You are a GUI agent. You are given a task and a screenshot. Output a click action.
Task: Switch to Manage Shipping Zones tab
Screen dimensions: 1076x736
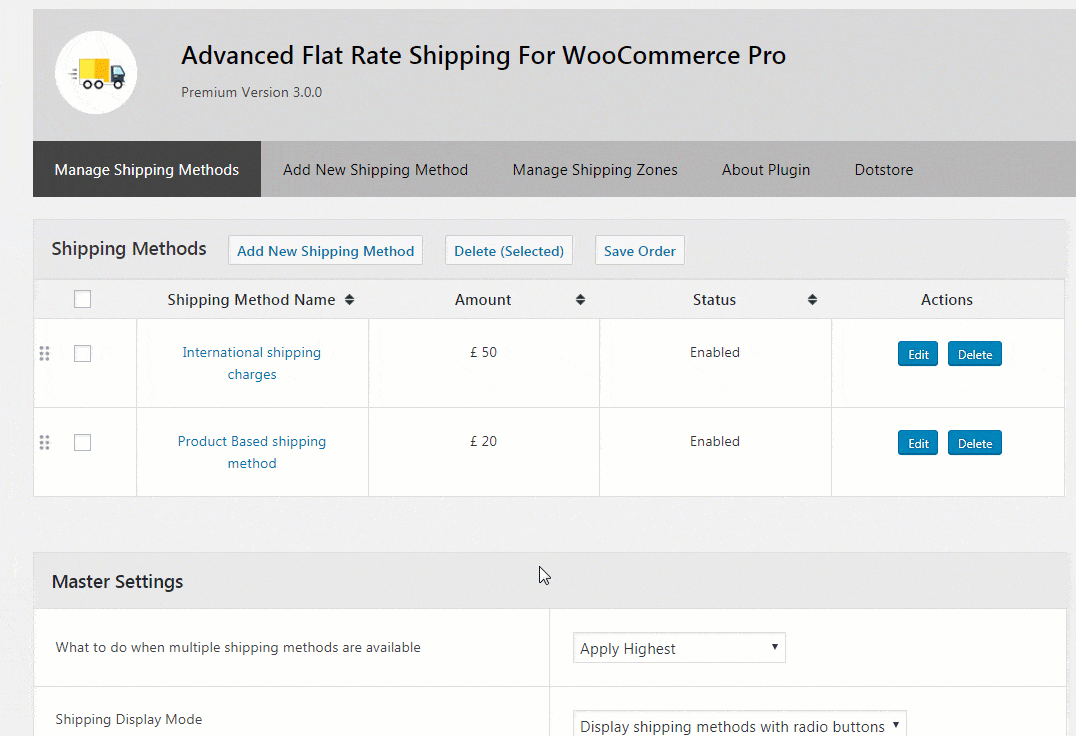tap(595, 170)
